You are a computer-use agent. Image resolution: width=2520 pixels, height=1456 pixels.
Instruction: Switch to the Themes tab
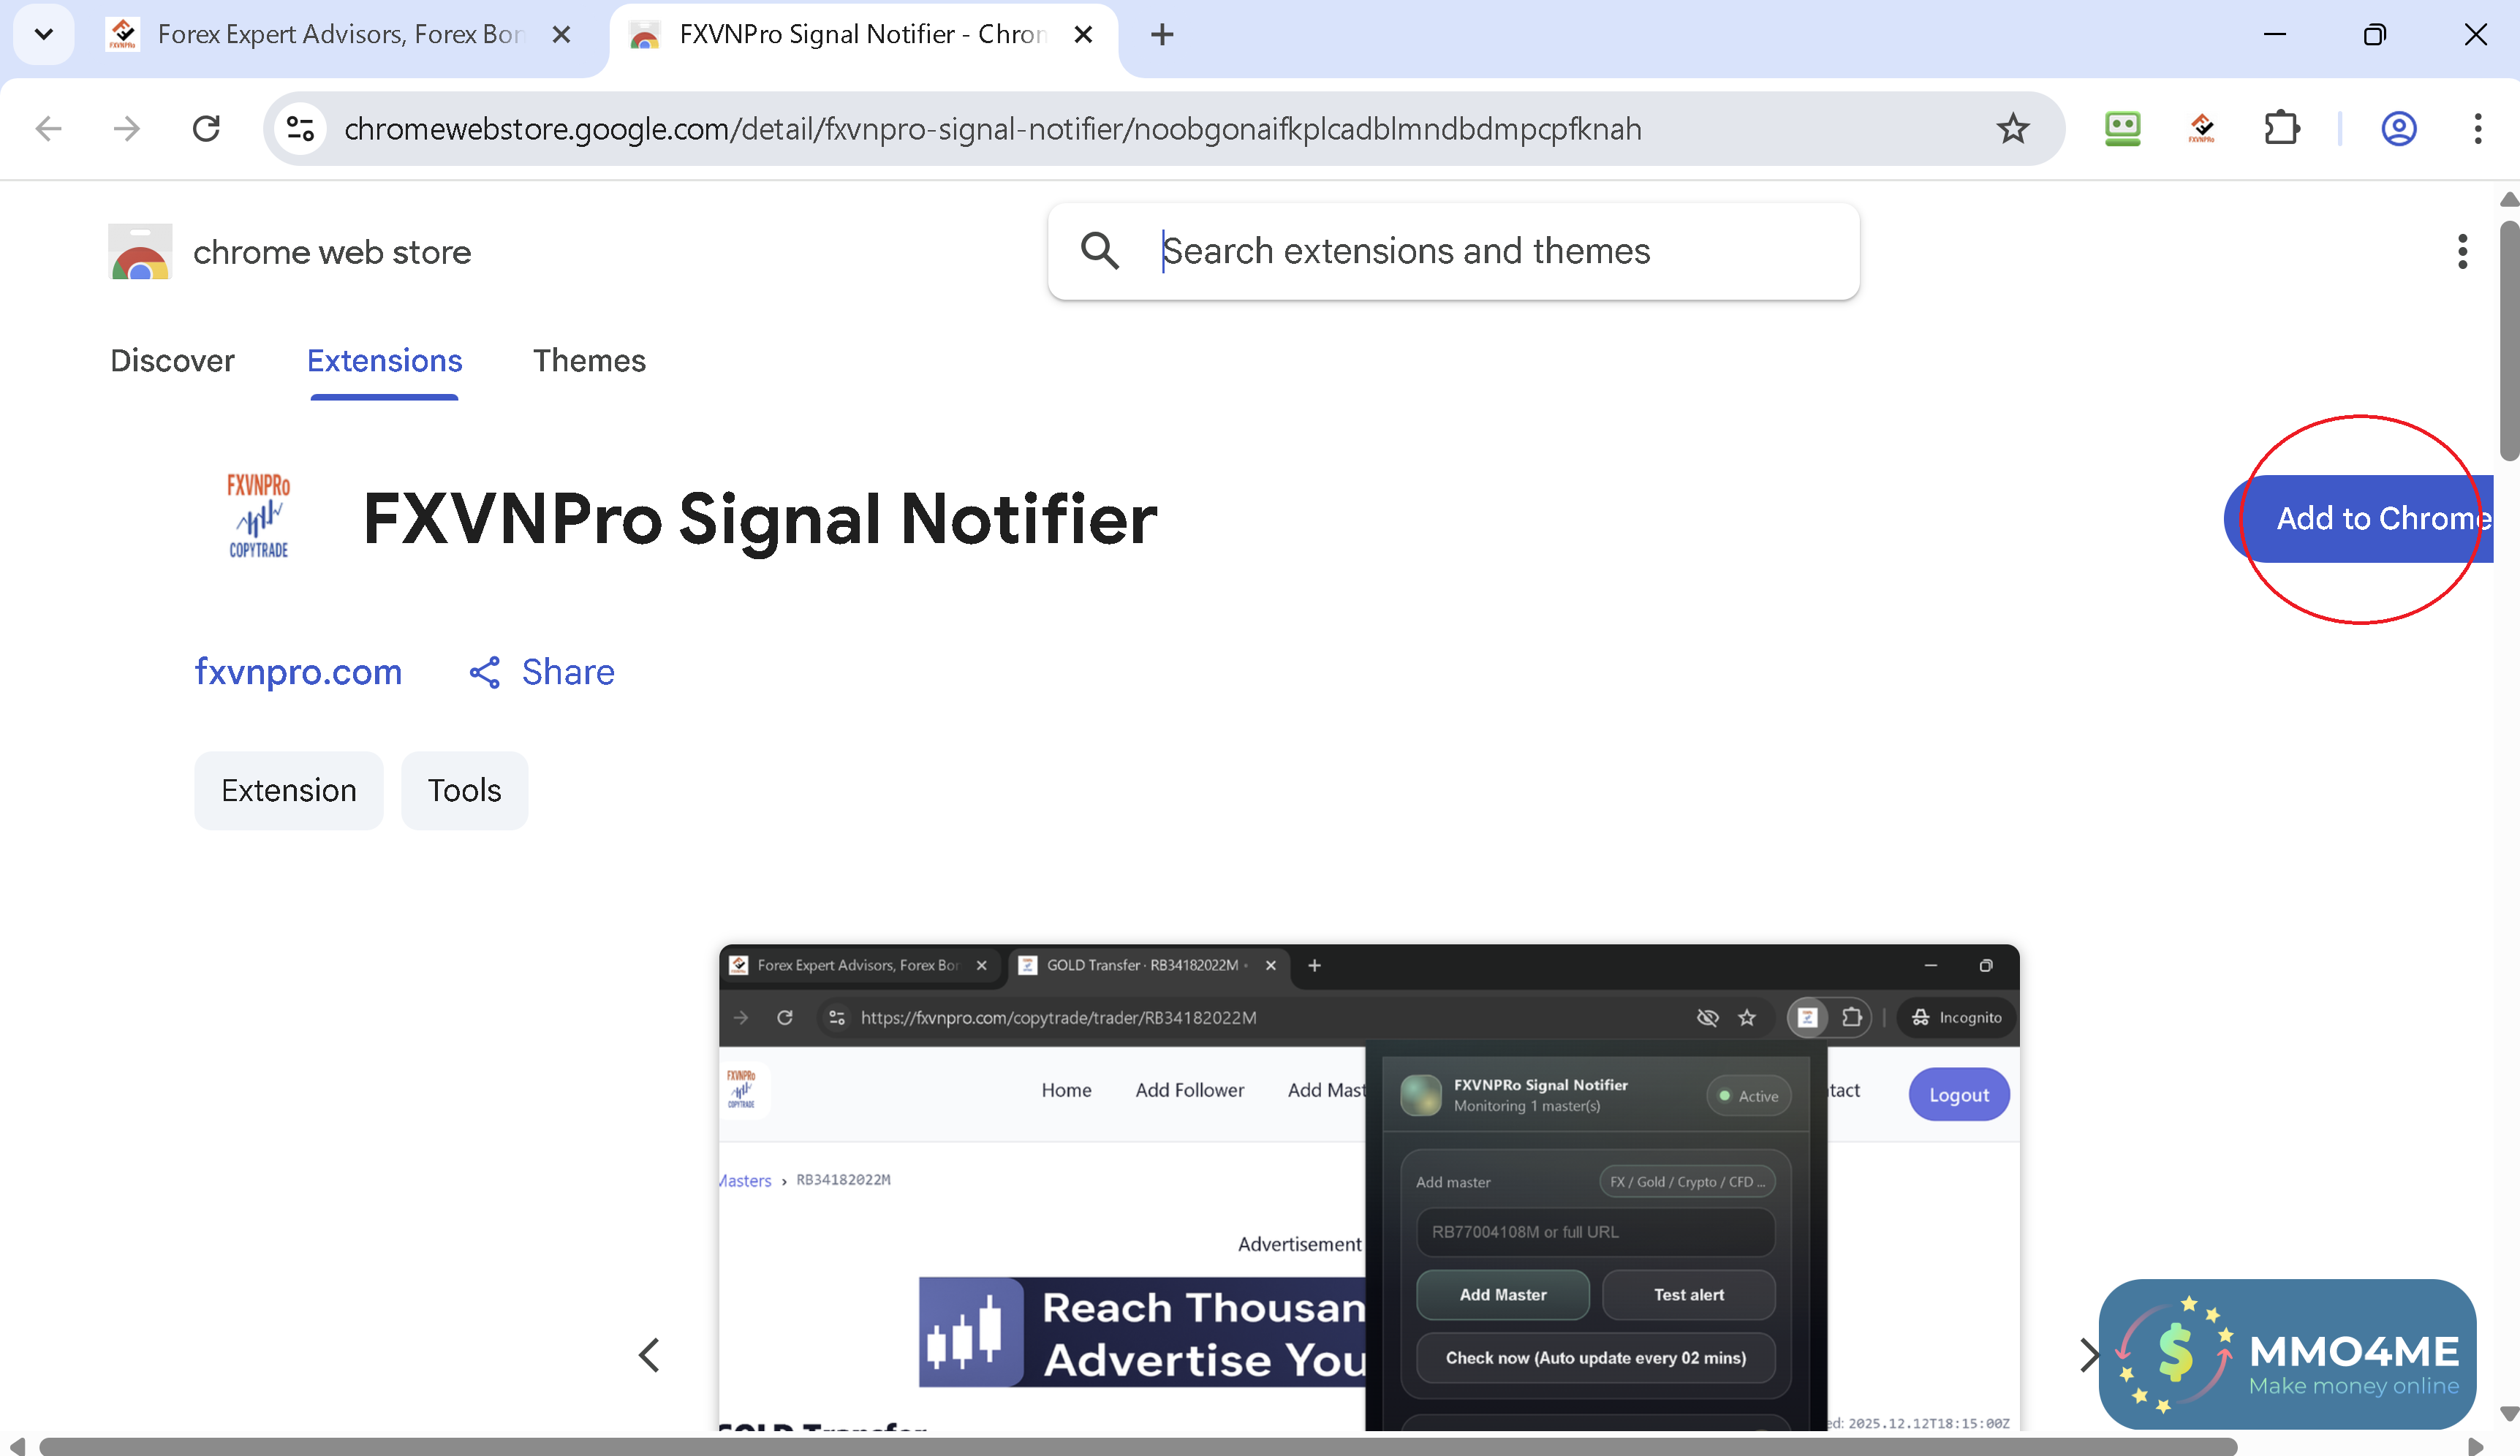click(x=589, y=361)
